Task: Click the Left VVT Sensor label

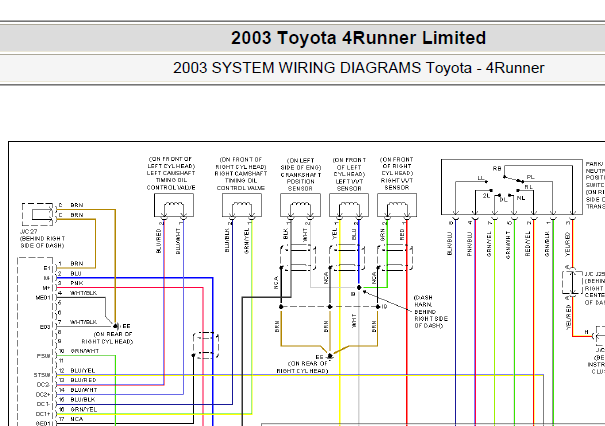Action: [349, 174]
